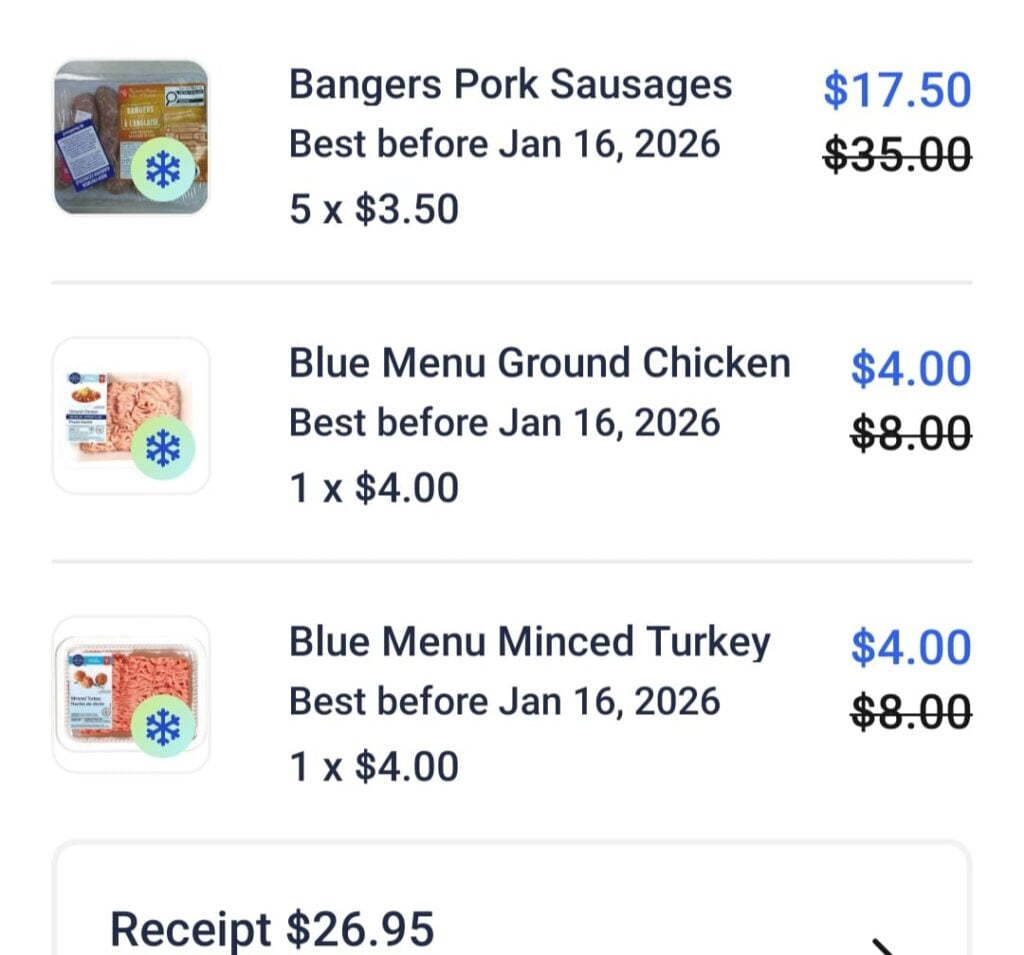Screen dimensions: 1024x955
Task: Tap the frozen snowflake icon on Bangers Sausages
Action: pos(161,172)
